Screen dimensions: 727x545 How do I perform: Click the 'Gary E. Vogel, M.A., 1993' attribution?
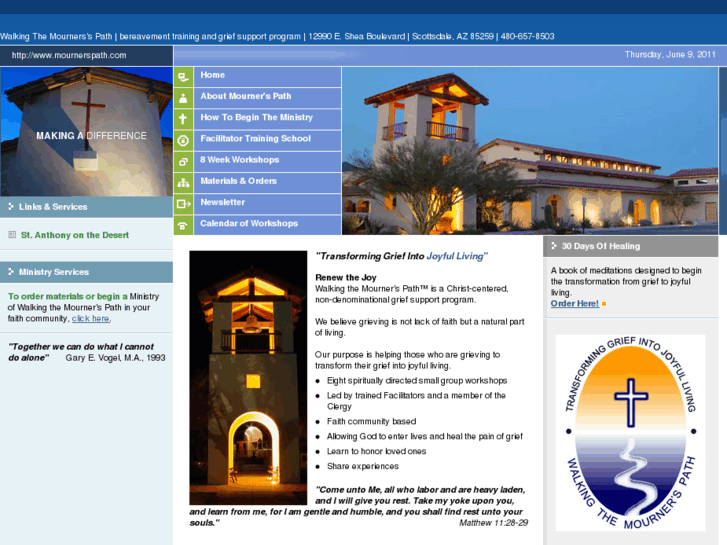[x=115, y=358]
